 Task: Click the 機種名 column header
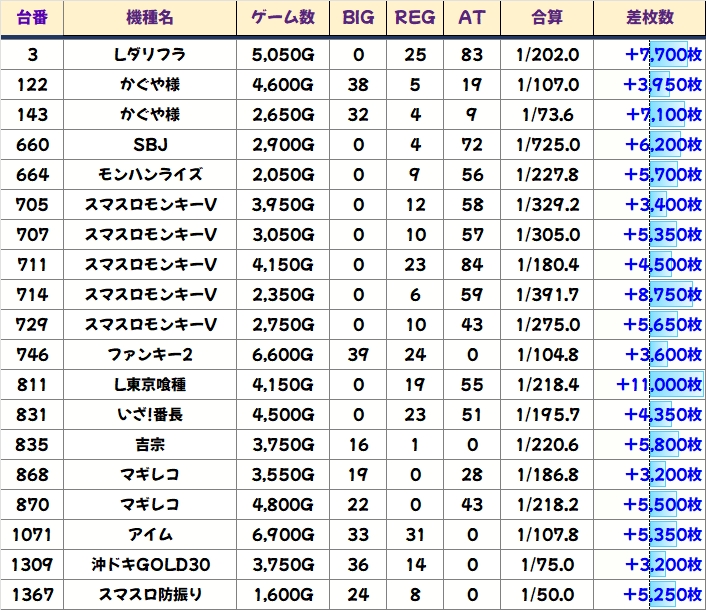tap(150, 18)
